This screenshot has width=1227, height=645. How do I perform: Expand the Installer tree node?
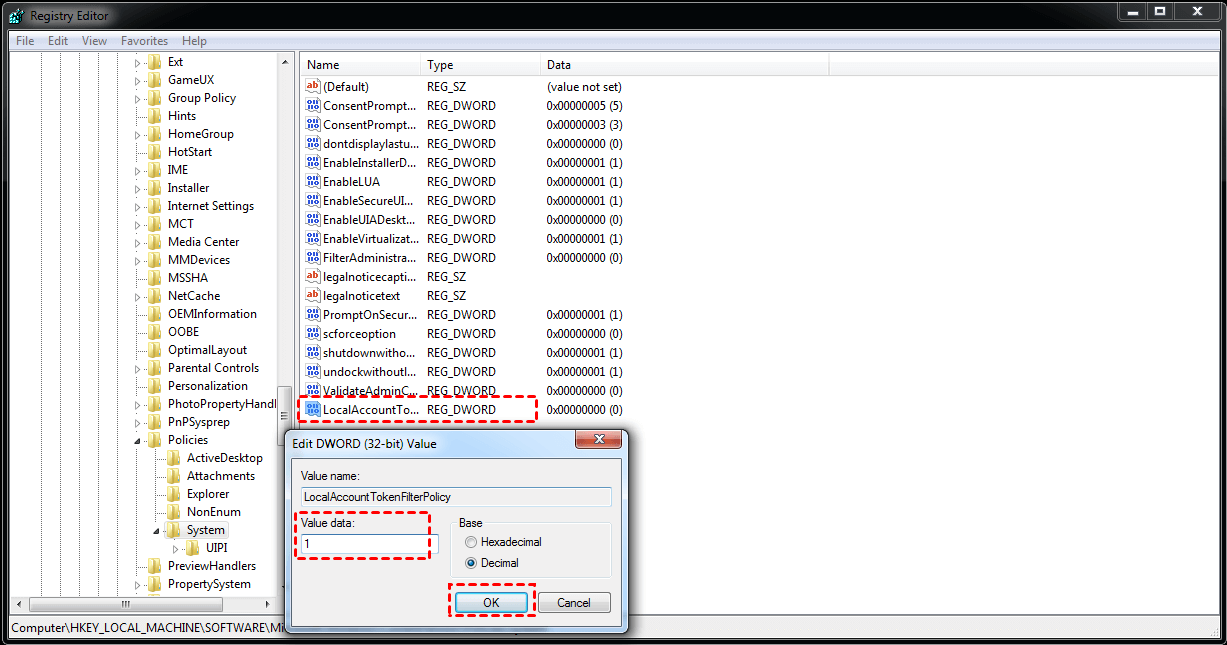tap(138, 188)
